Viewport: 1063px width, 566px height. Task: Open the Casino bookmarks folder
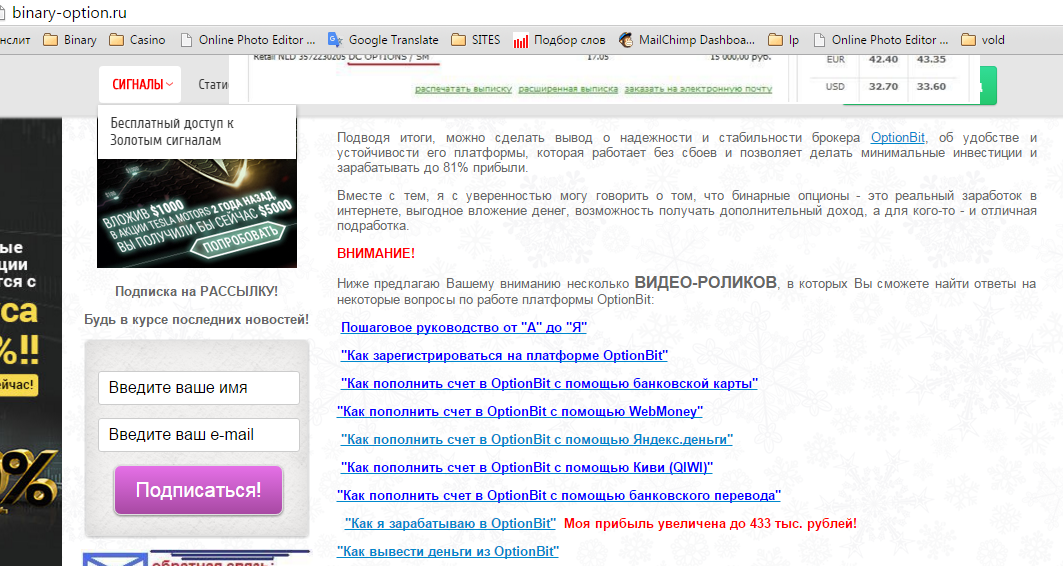click(x=138, y=40)
